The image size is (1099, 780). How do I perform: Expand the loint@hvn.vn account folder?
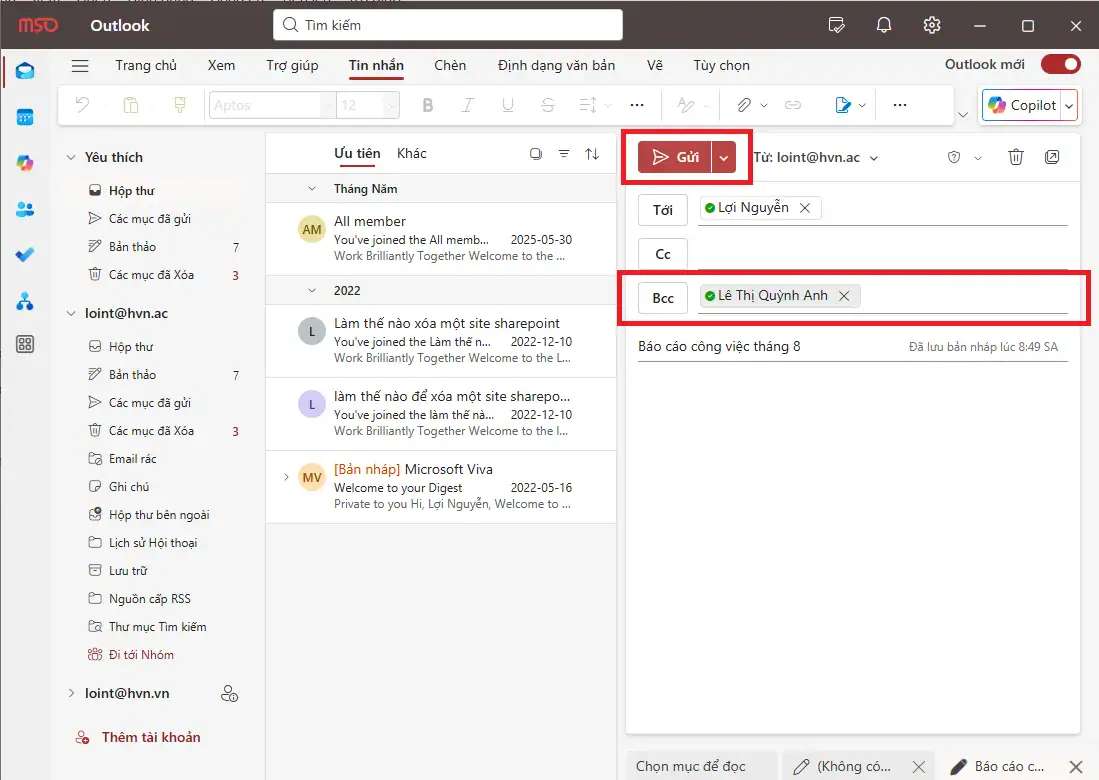pos(71,693)
